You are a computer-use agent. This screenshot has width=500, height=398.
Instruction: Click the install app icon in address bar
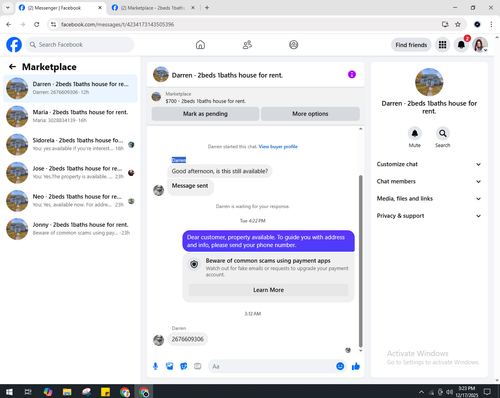coord(445,24)
